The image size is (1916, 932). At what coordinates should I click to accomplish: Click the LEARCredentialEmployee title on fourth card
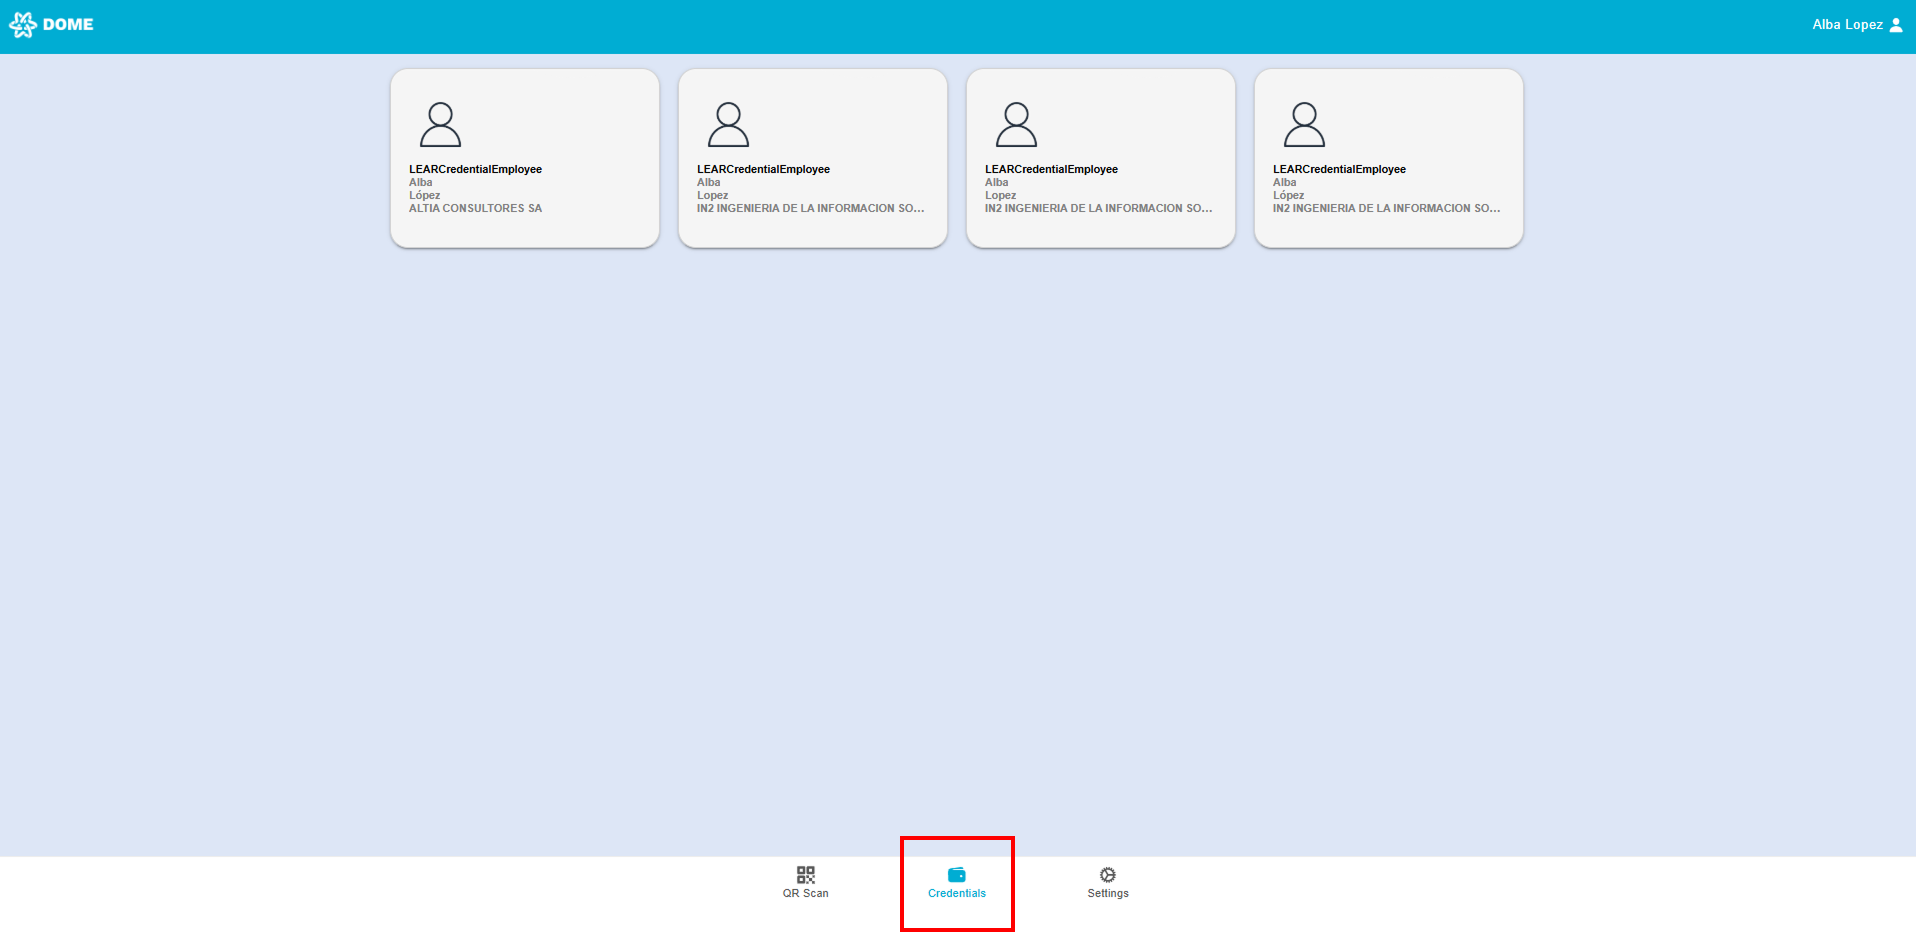[x=1339, y=169]
